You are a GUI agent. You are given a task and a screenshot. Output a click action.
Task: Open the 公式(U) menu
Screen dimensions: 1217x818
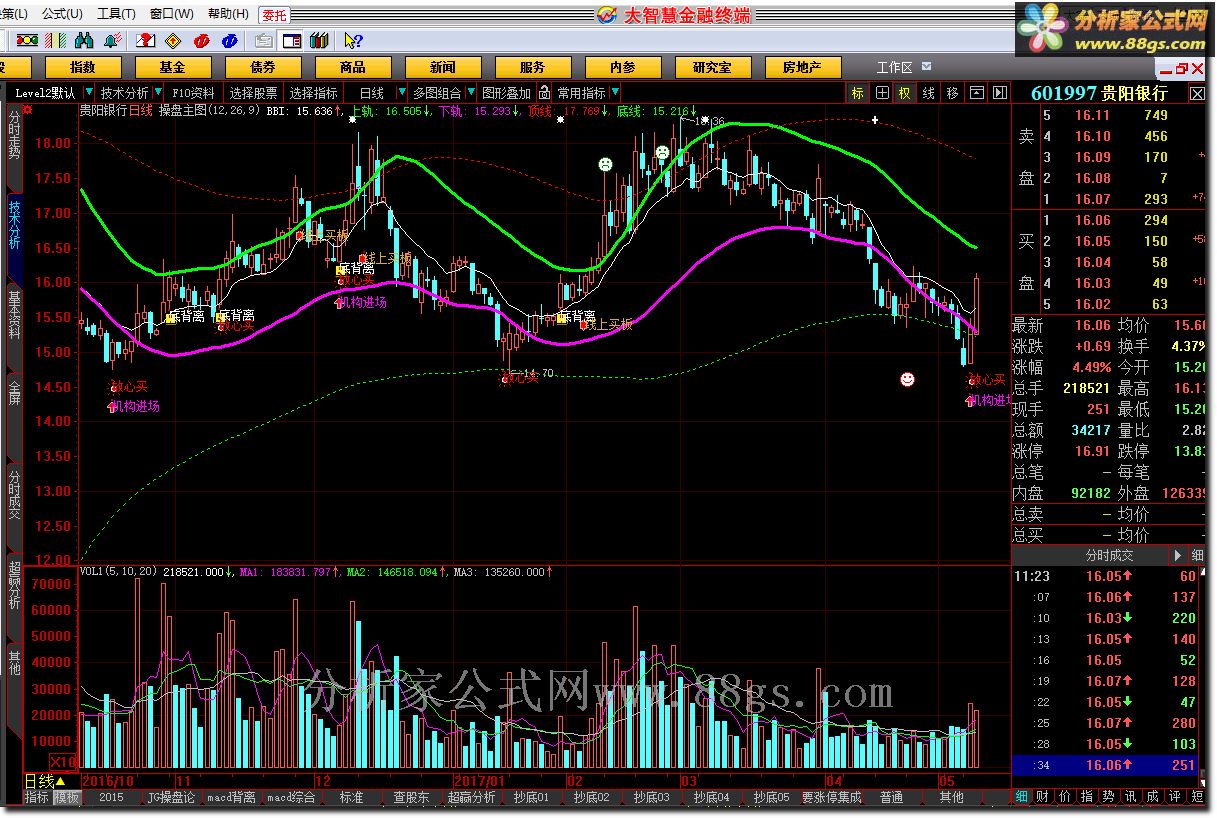coord(62,14)
